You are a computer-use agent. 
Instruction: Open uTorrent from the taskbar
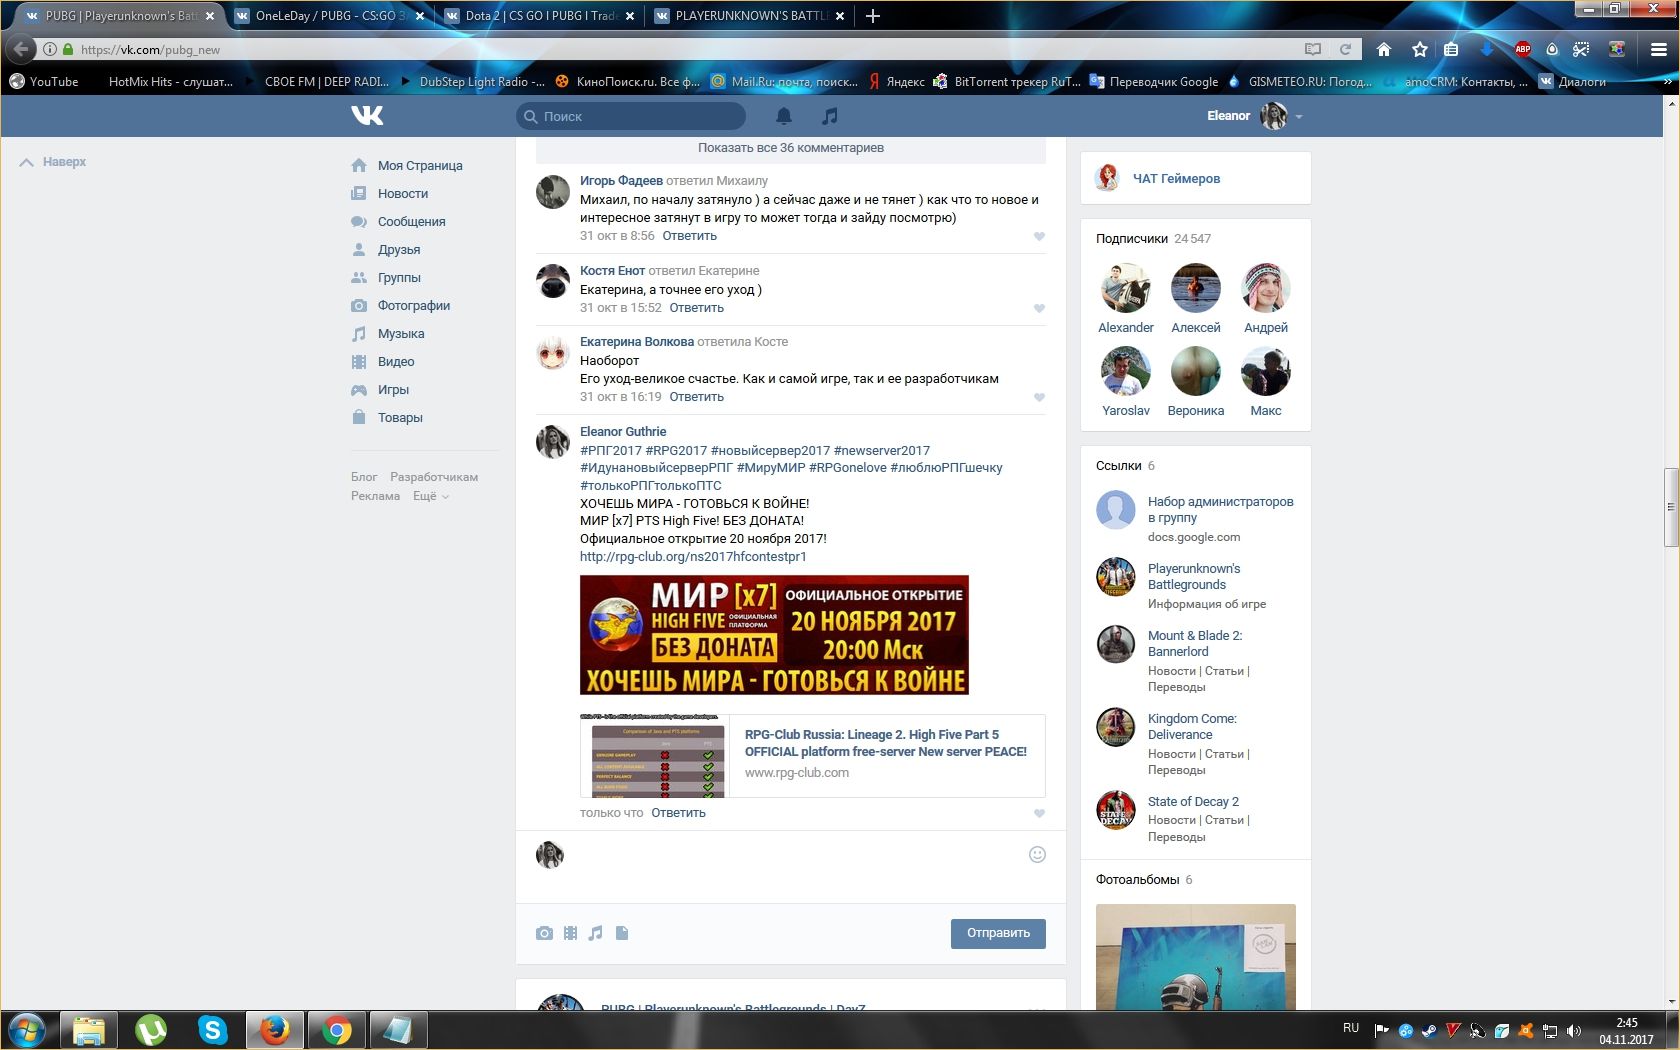pos(150,1029)
